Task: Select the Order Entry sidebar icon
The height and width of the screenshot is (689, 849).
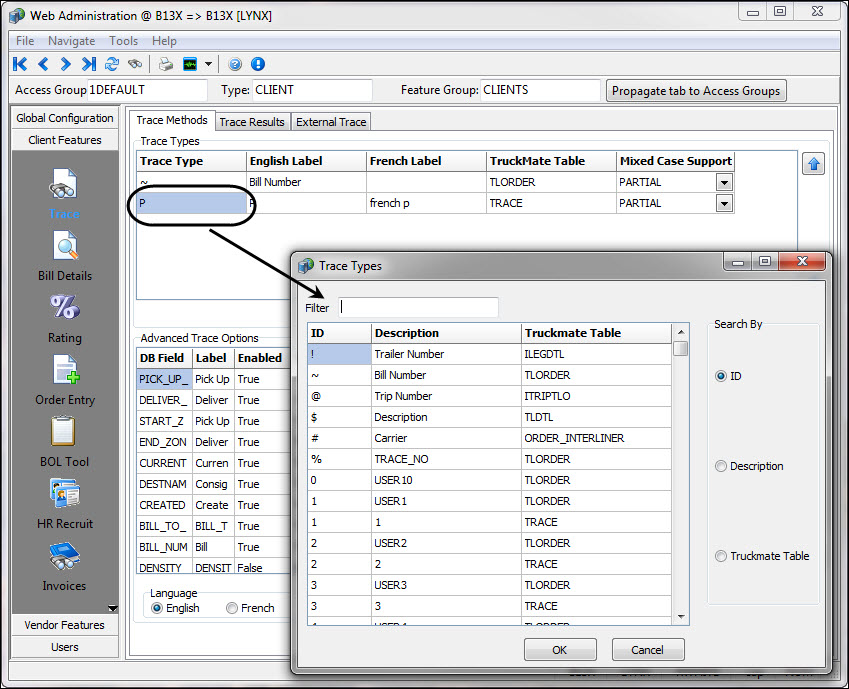Action: 65,378
